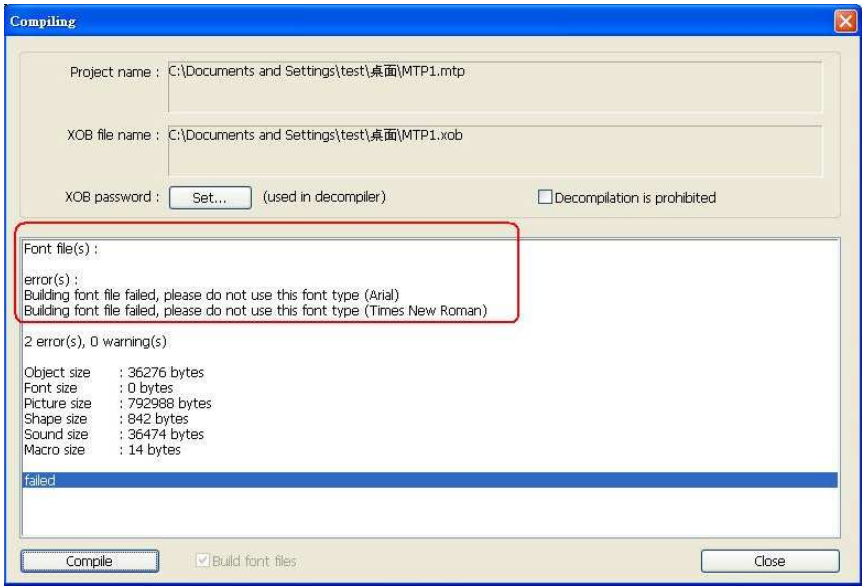862x586 pixels.
Task: Click the 'Font size : 0 bytes' line
Action: pyautogui.click(x=98, y=388)
